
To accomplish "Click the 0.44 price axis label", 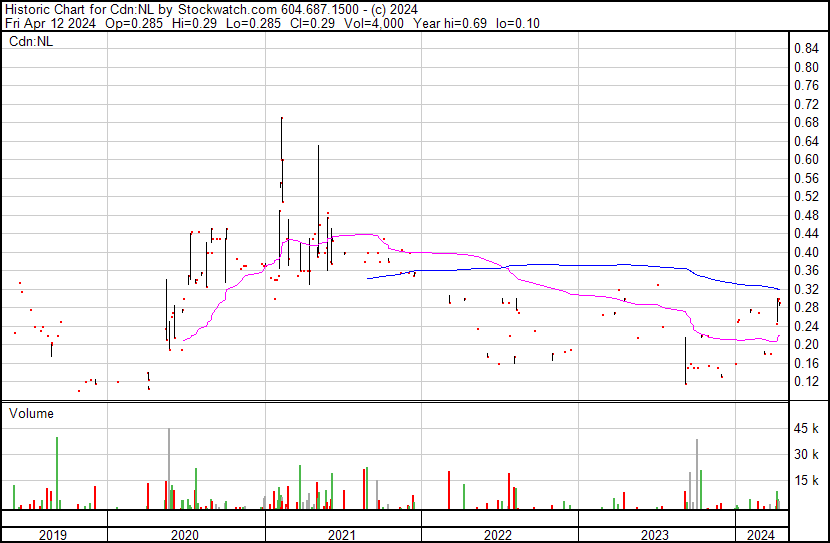I will coord(806,233).
